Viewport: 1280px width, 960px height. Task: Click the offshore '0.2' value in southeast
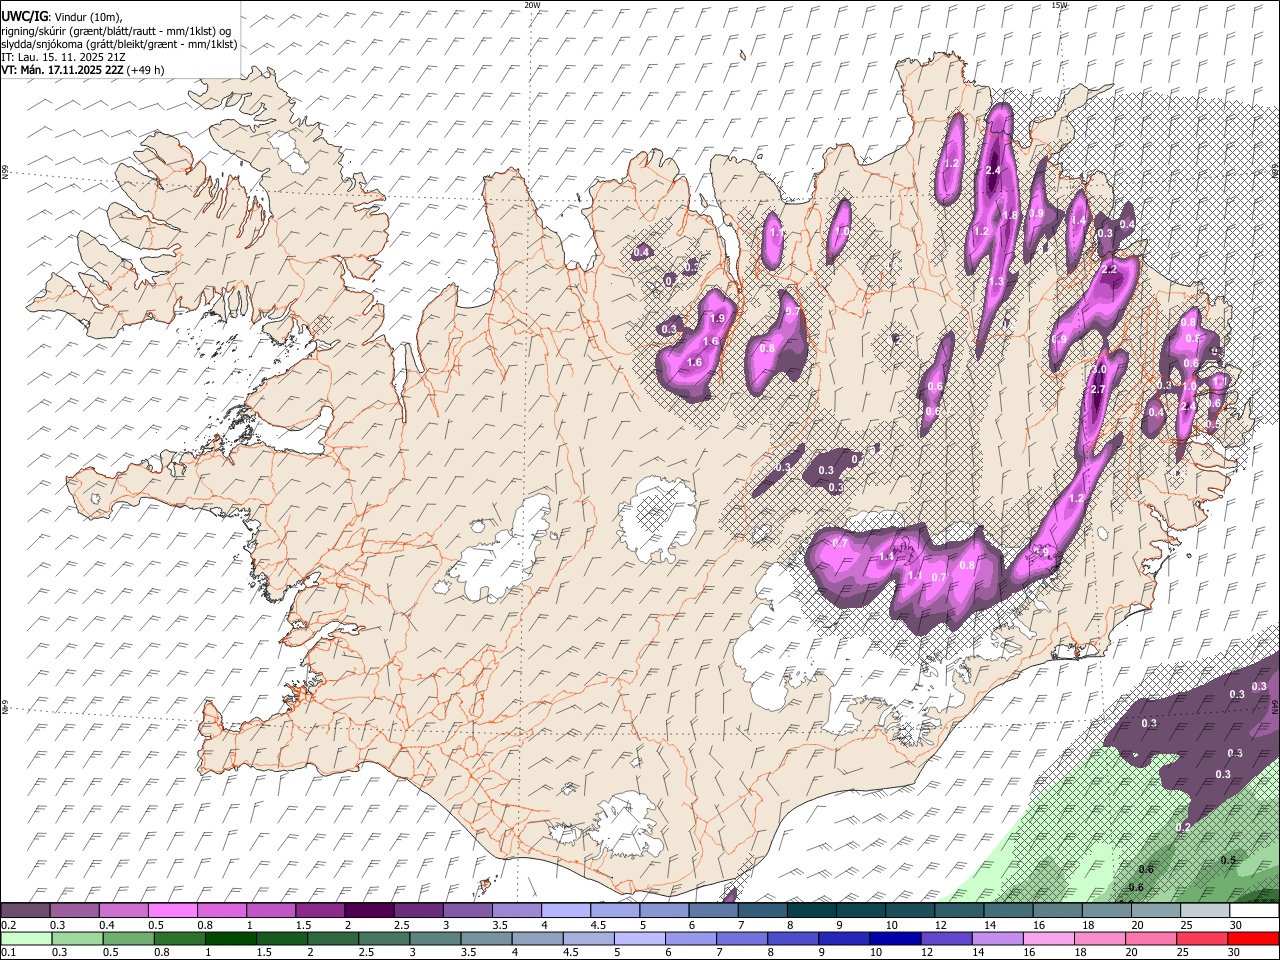tap(1184, 828)
